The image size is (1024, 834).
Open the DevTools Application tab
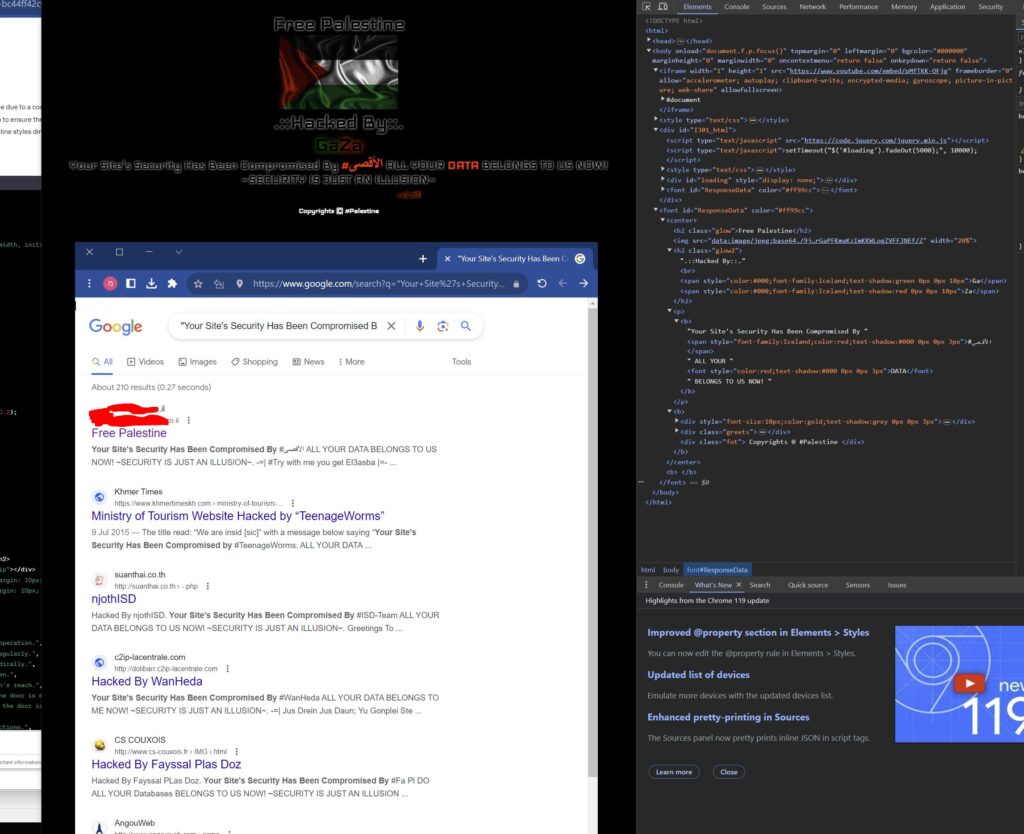947,7
